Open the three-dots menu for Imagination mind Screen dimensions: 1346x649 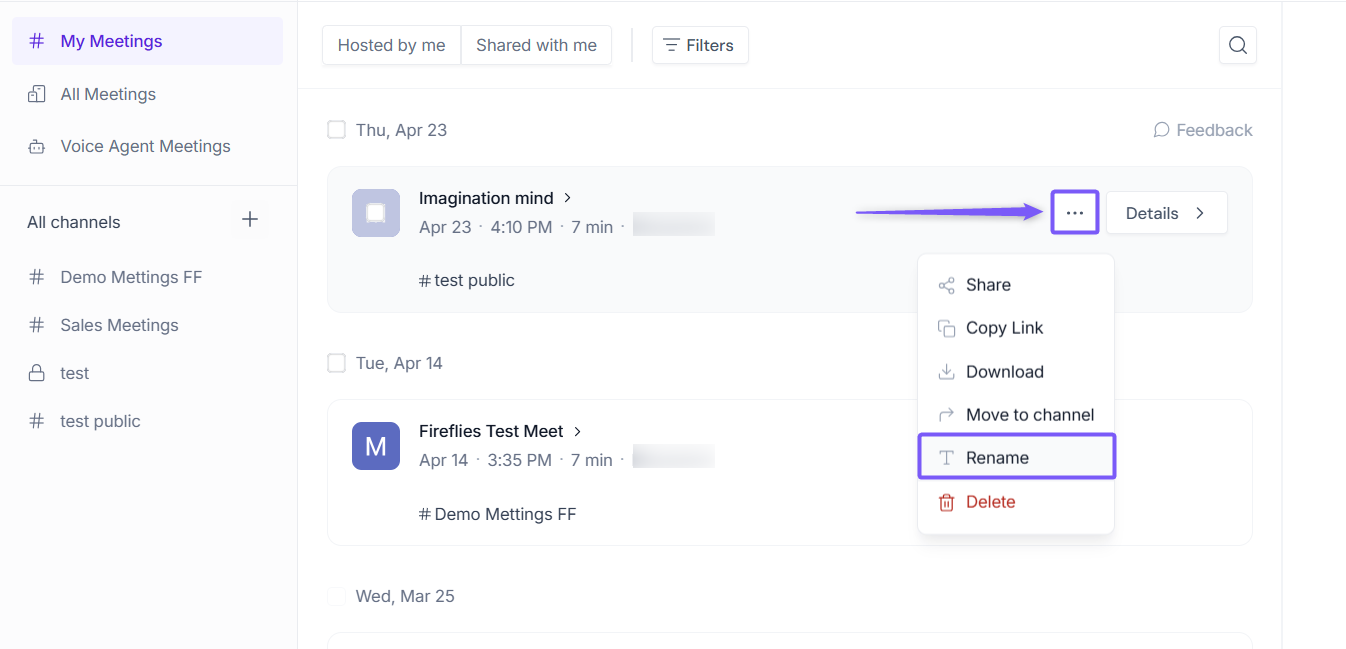(x=1075, y=213)
